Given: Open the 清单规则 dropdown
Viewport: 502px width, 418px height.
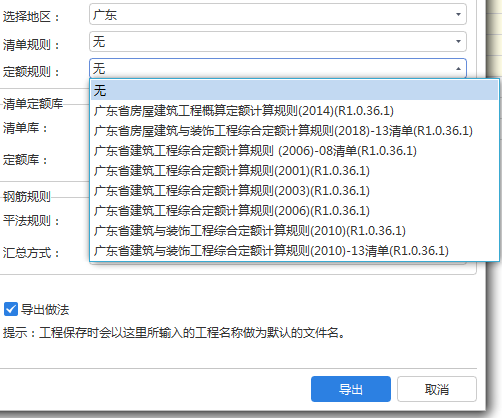Looking at the screenshot, I should point(278,42).
